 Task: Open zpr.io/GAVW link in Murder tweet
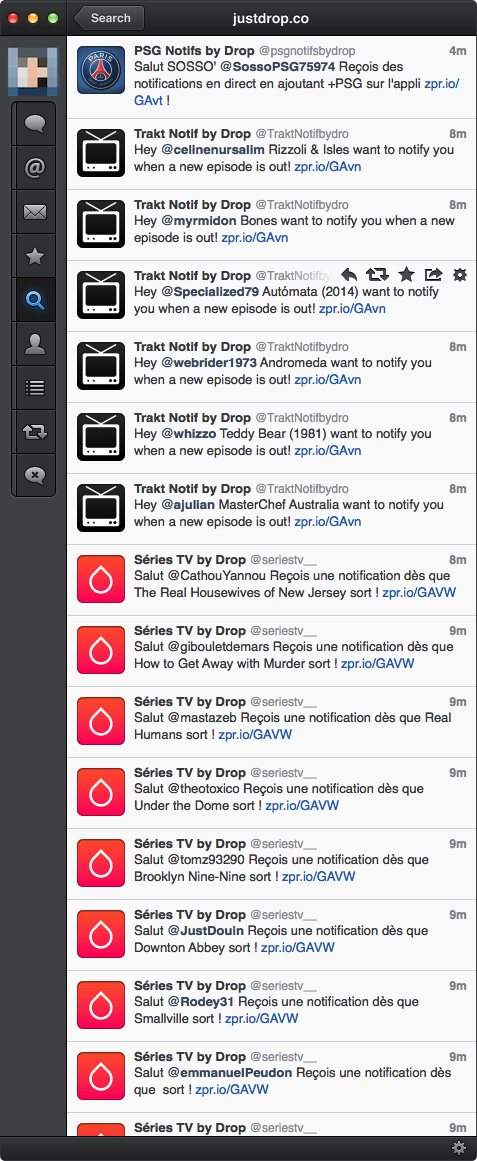tap(378, 664)
